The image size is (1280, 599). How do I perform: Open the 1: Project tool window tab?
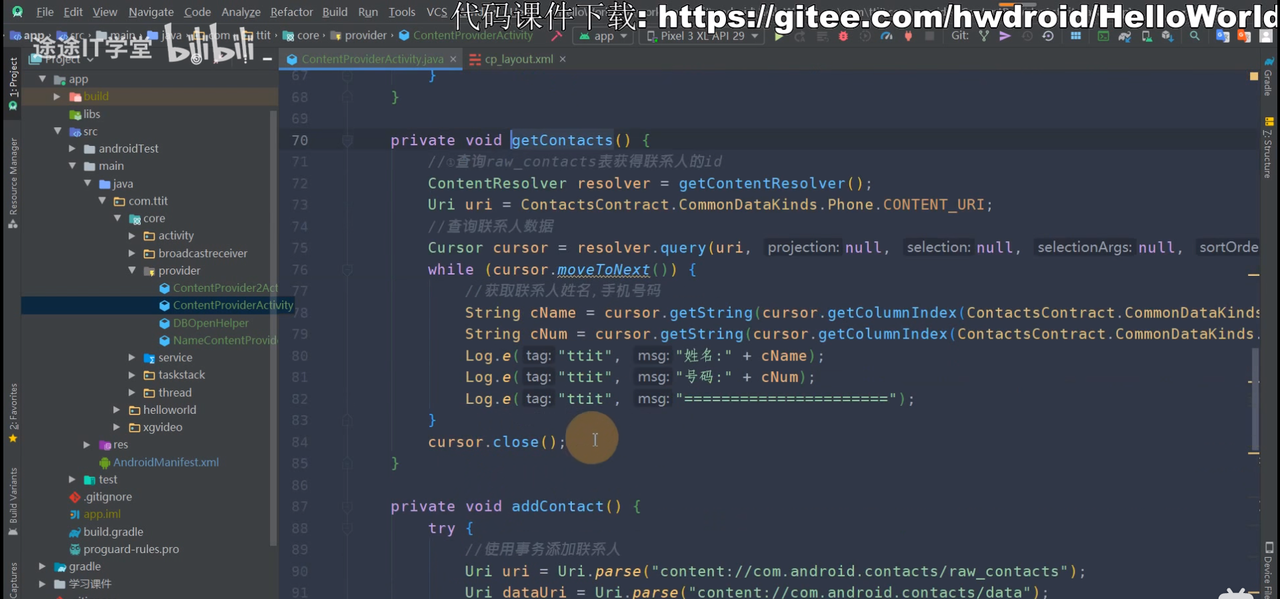tap(13, 83)
